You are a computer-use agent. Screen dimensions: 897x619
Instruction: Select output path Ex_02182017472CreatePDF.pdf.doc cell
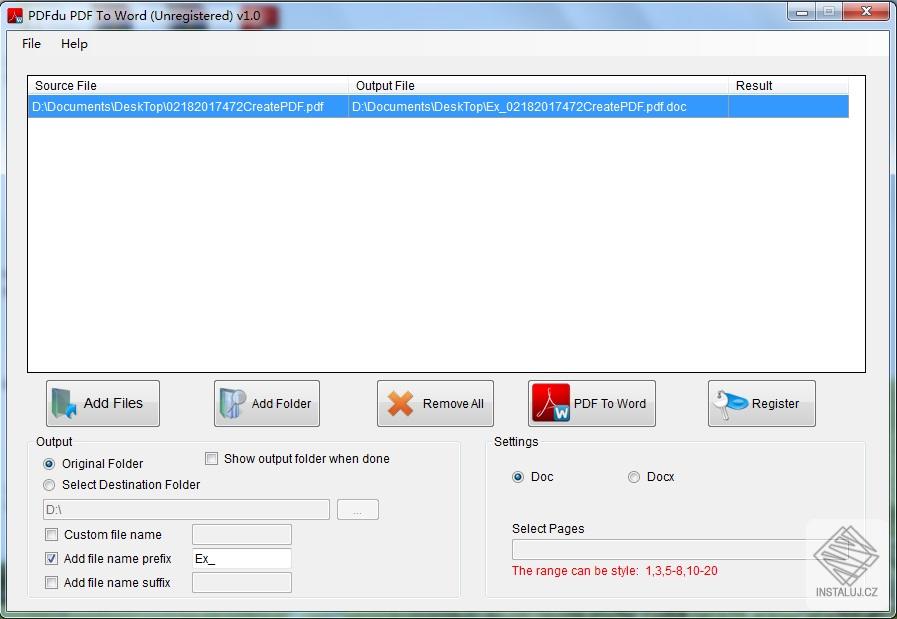(538, 107)
